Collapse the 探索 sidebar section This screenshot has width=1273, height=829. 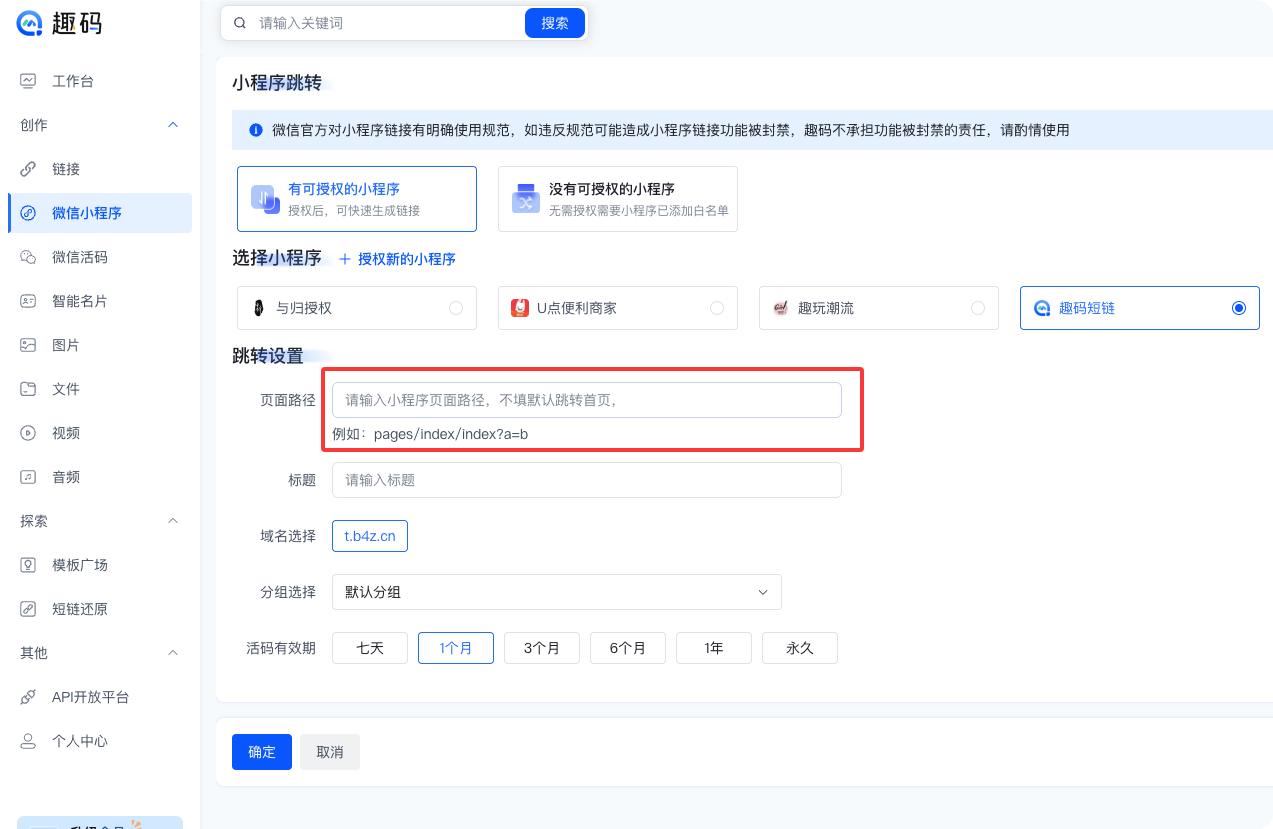point(171,520)
